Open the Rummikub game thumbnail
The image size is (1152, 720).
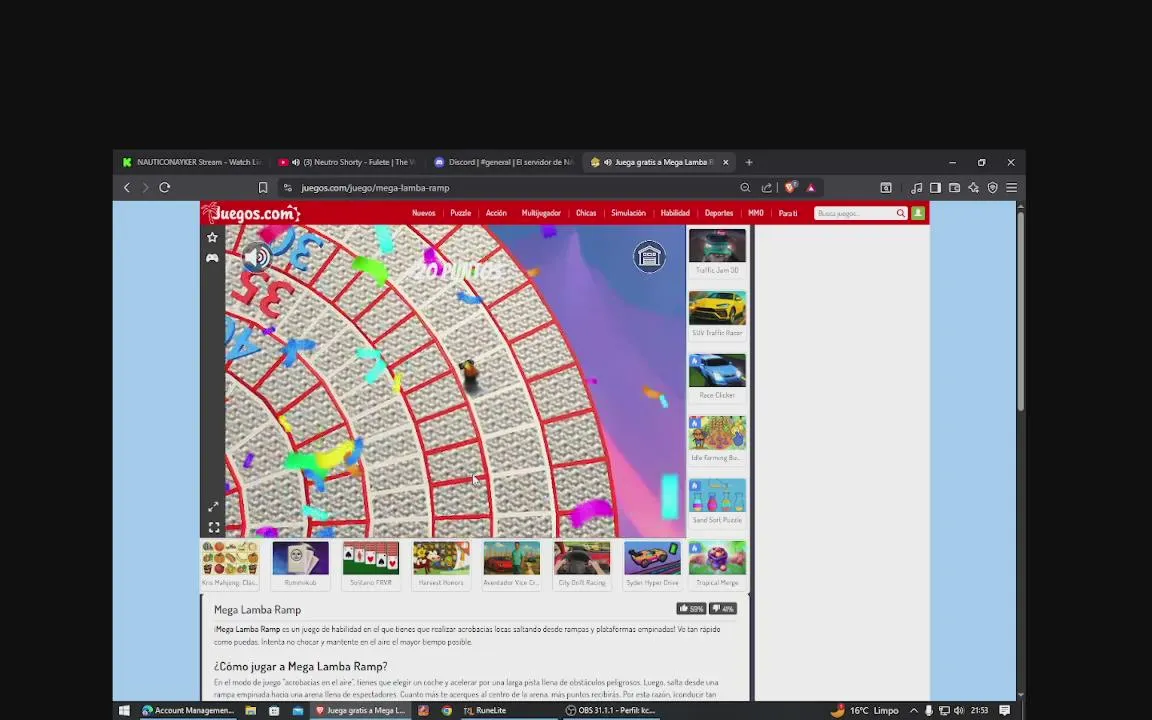(300, 558)
